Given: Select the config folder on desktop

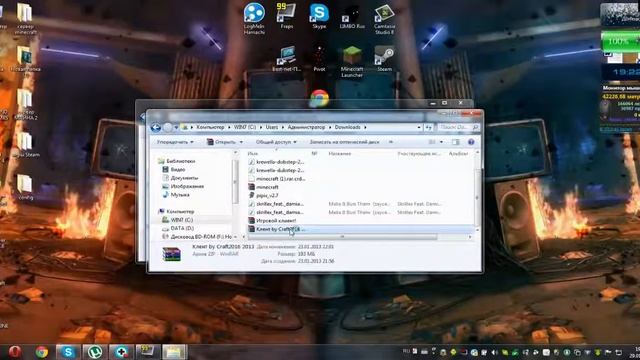Looking at the screenshot, I should 25,187.
